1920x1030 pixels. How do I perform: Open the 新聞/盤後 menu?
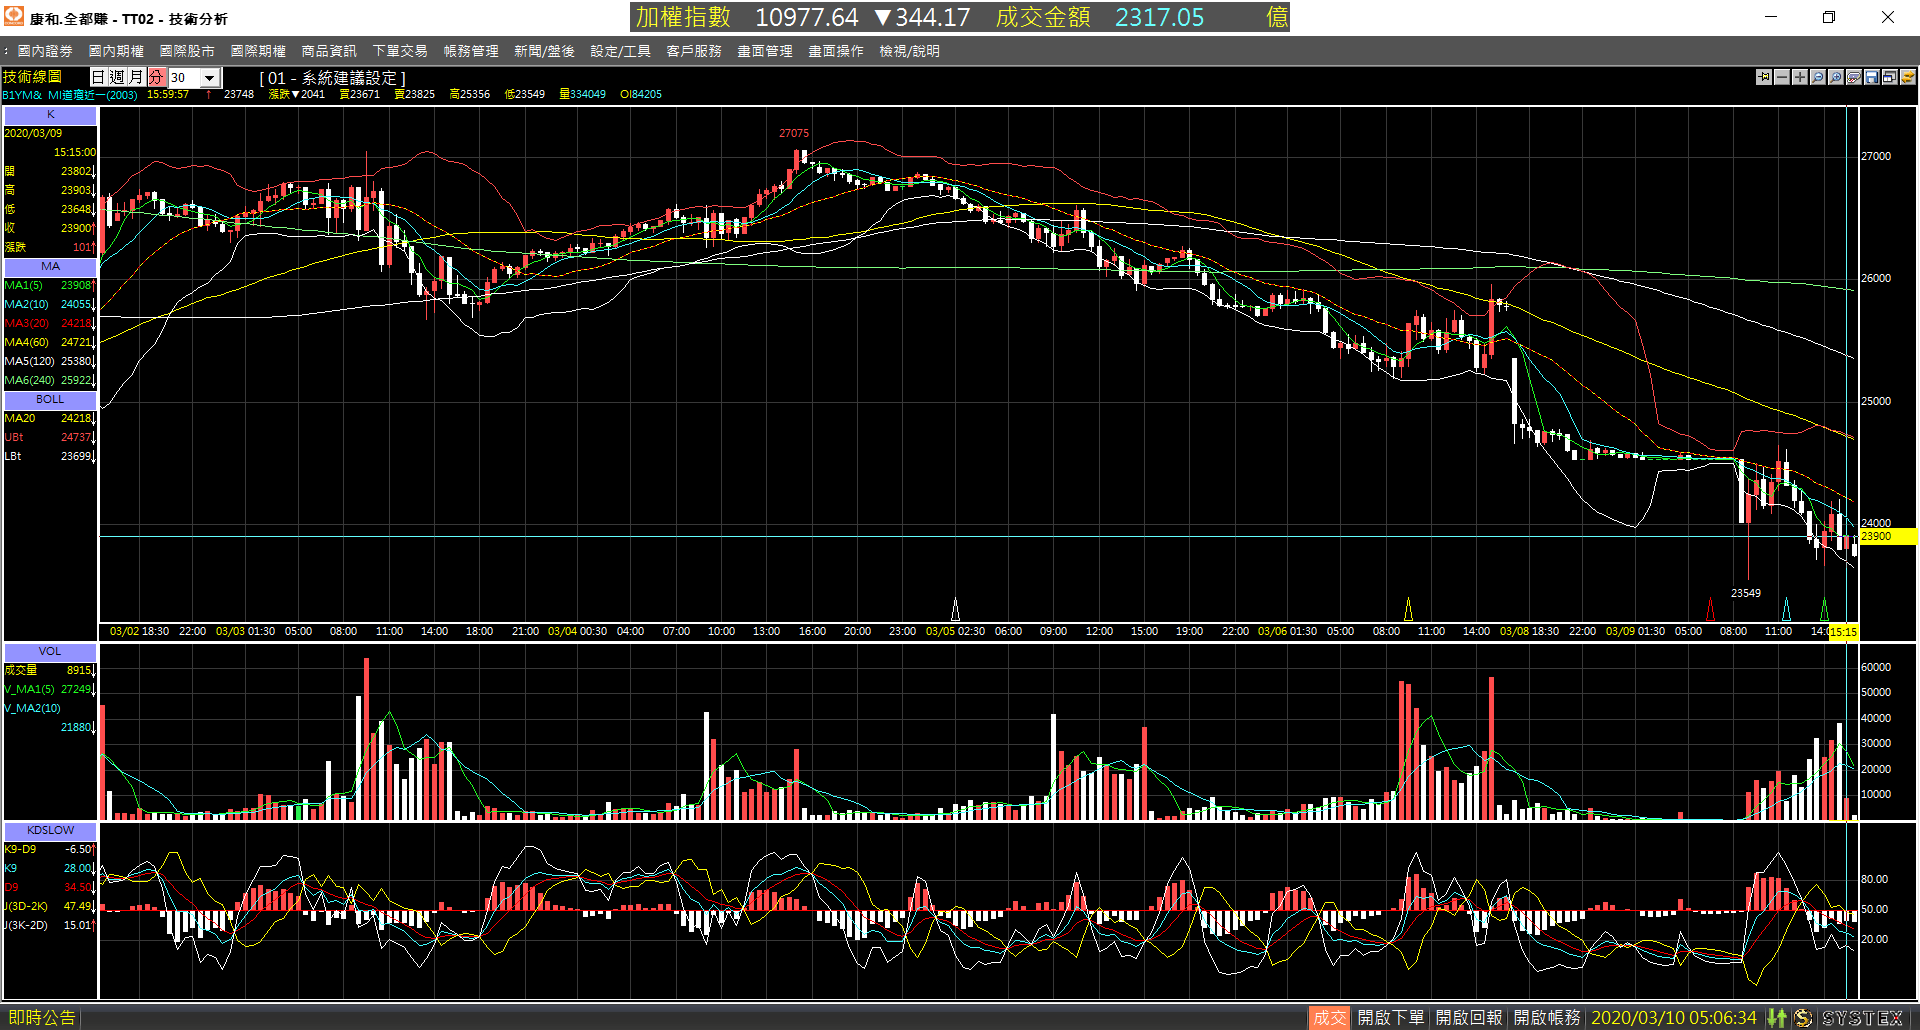tap(544, 51)
